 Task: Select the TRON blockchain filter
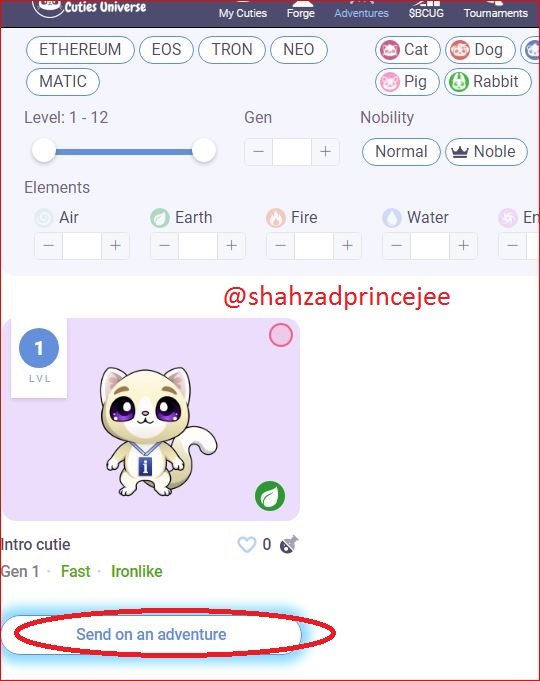(x=232, y=50)
